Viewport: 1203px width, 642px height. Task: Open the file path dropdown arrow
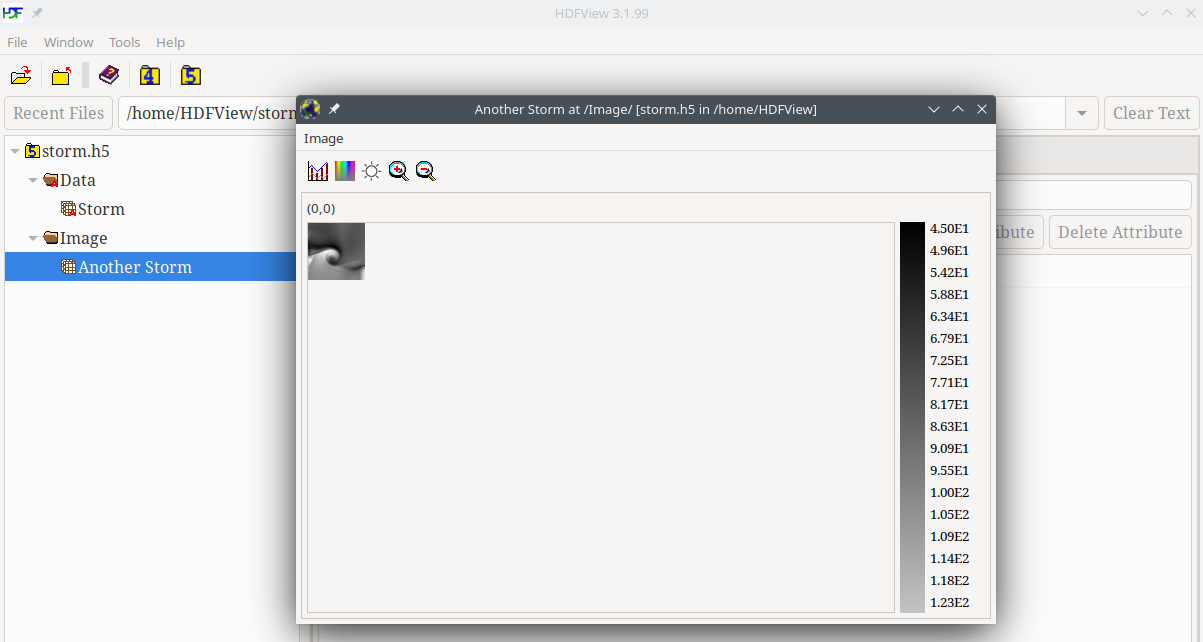(1081, 114)
